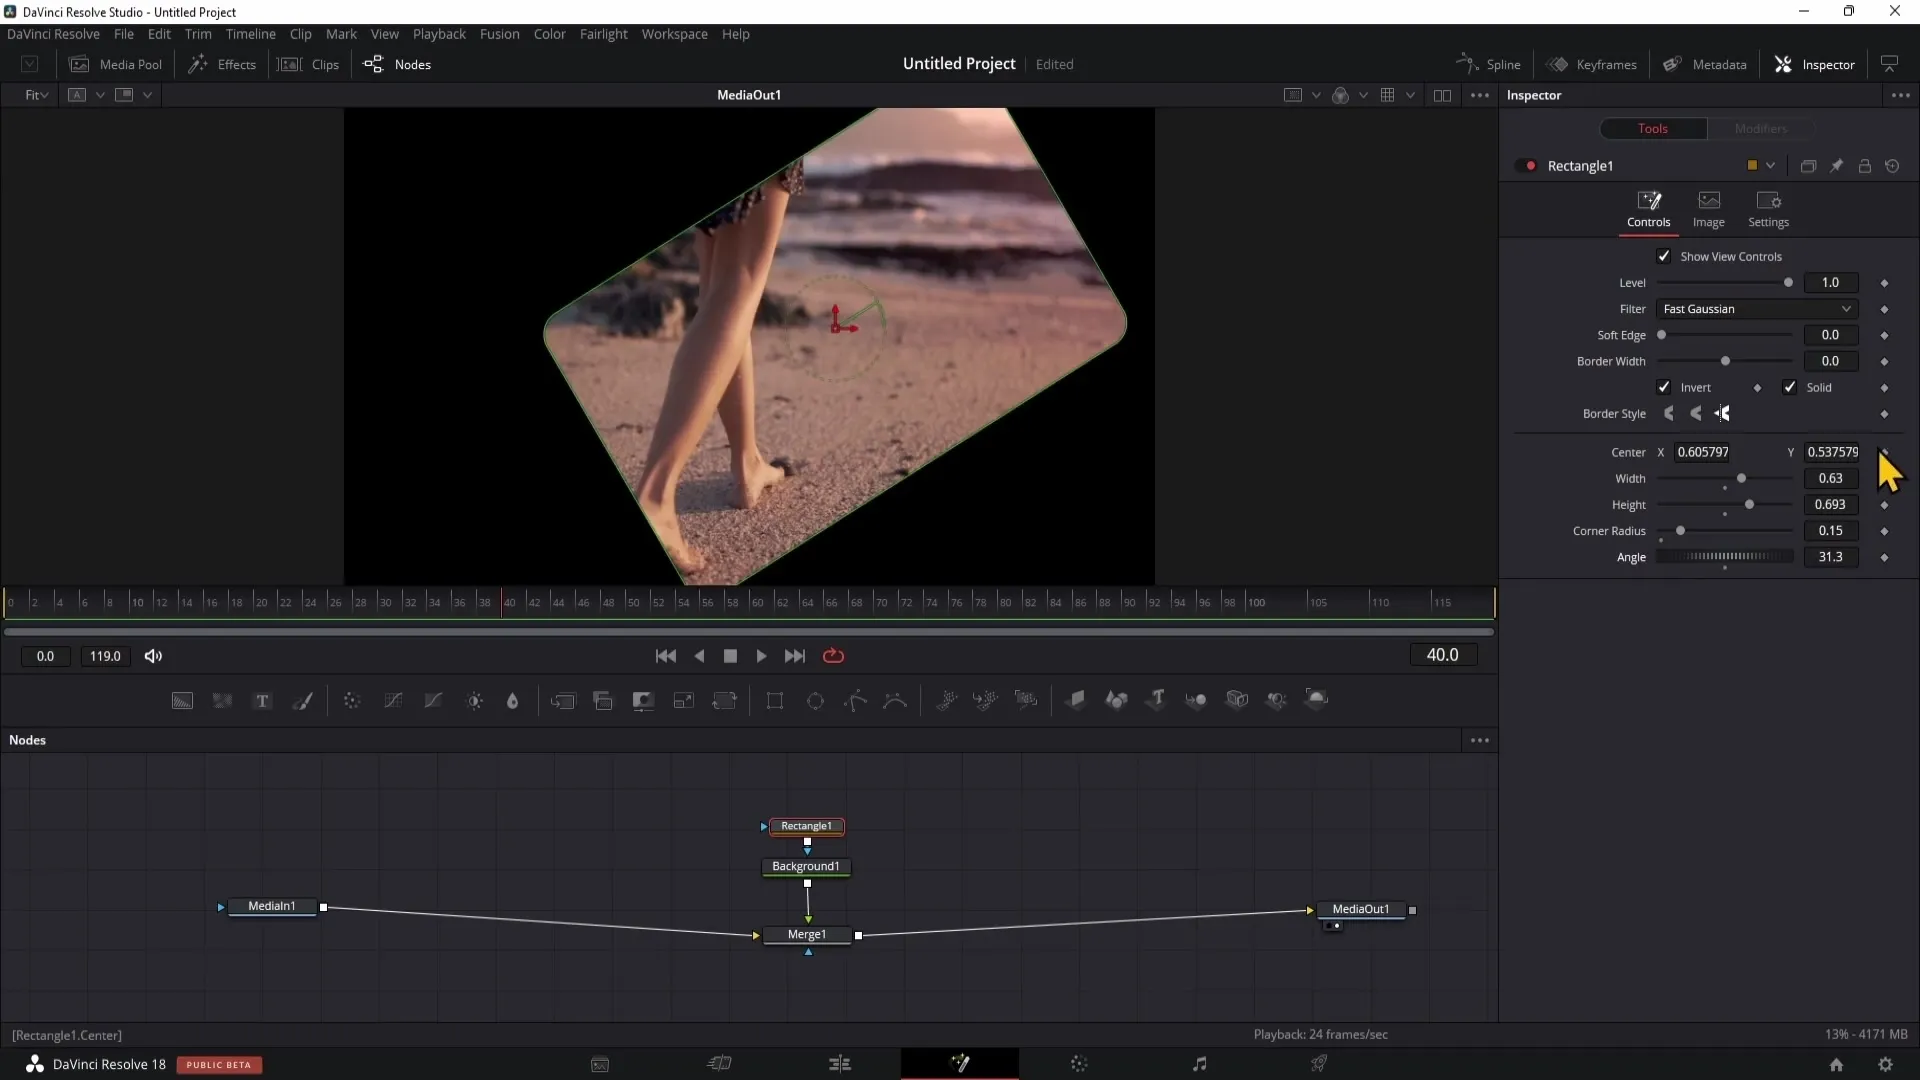Click the Fusion page icon
The height and width of the screenshot is (1080, 1920).
(x=960, y=1064)
